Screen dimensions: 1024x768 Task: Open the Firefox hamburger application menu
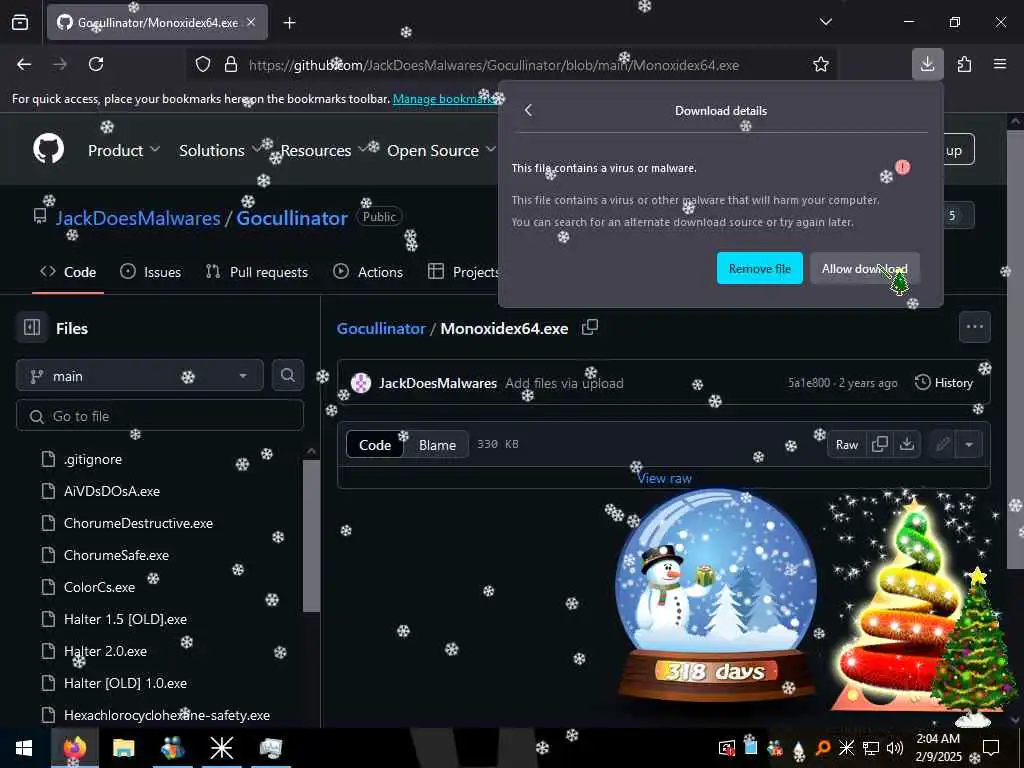[x=1000, y=64]
